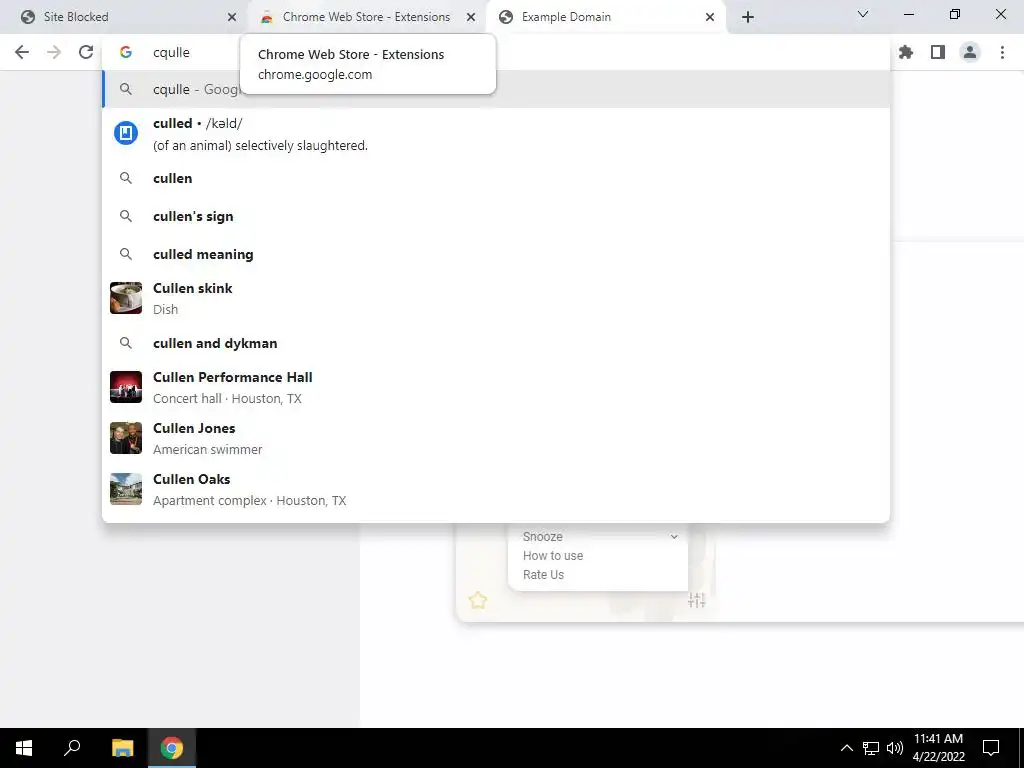Open the Extensions puzzle icon
1024x768 pixels.
point(906,52)
